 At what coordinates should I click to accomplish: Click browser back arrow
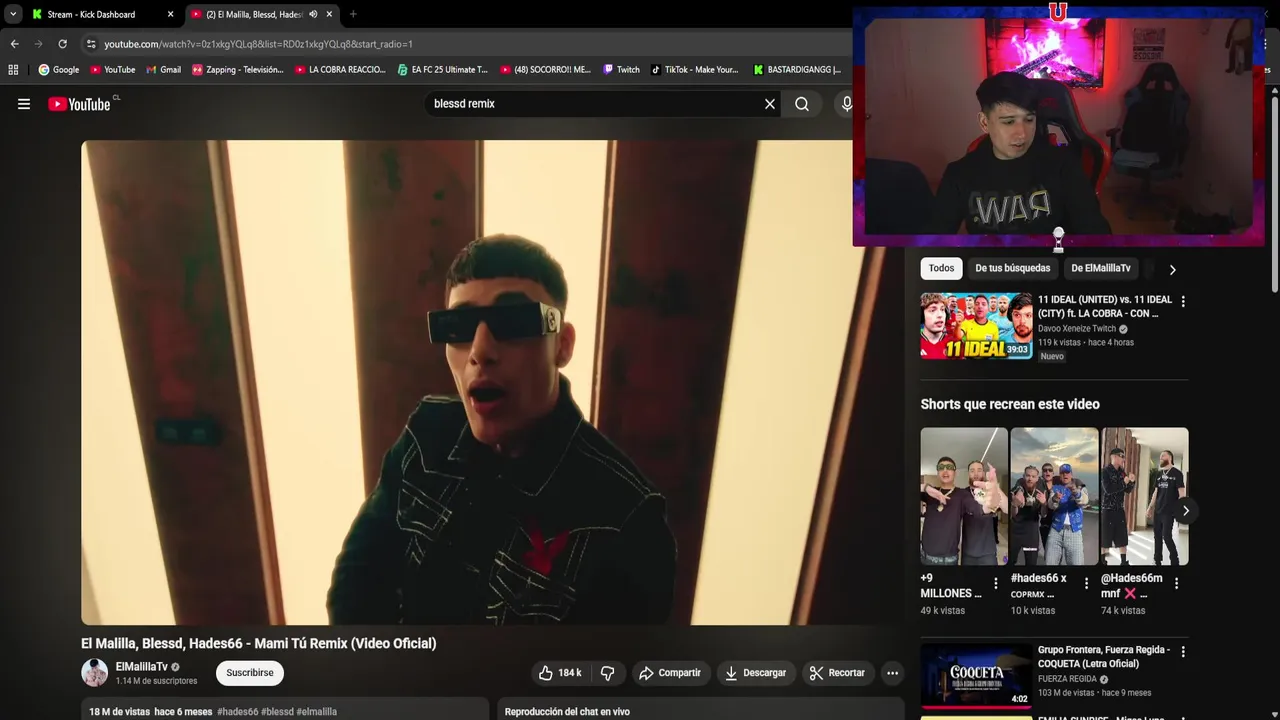click(14, 44)
